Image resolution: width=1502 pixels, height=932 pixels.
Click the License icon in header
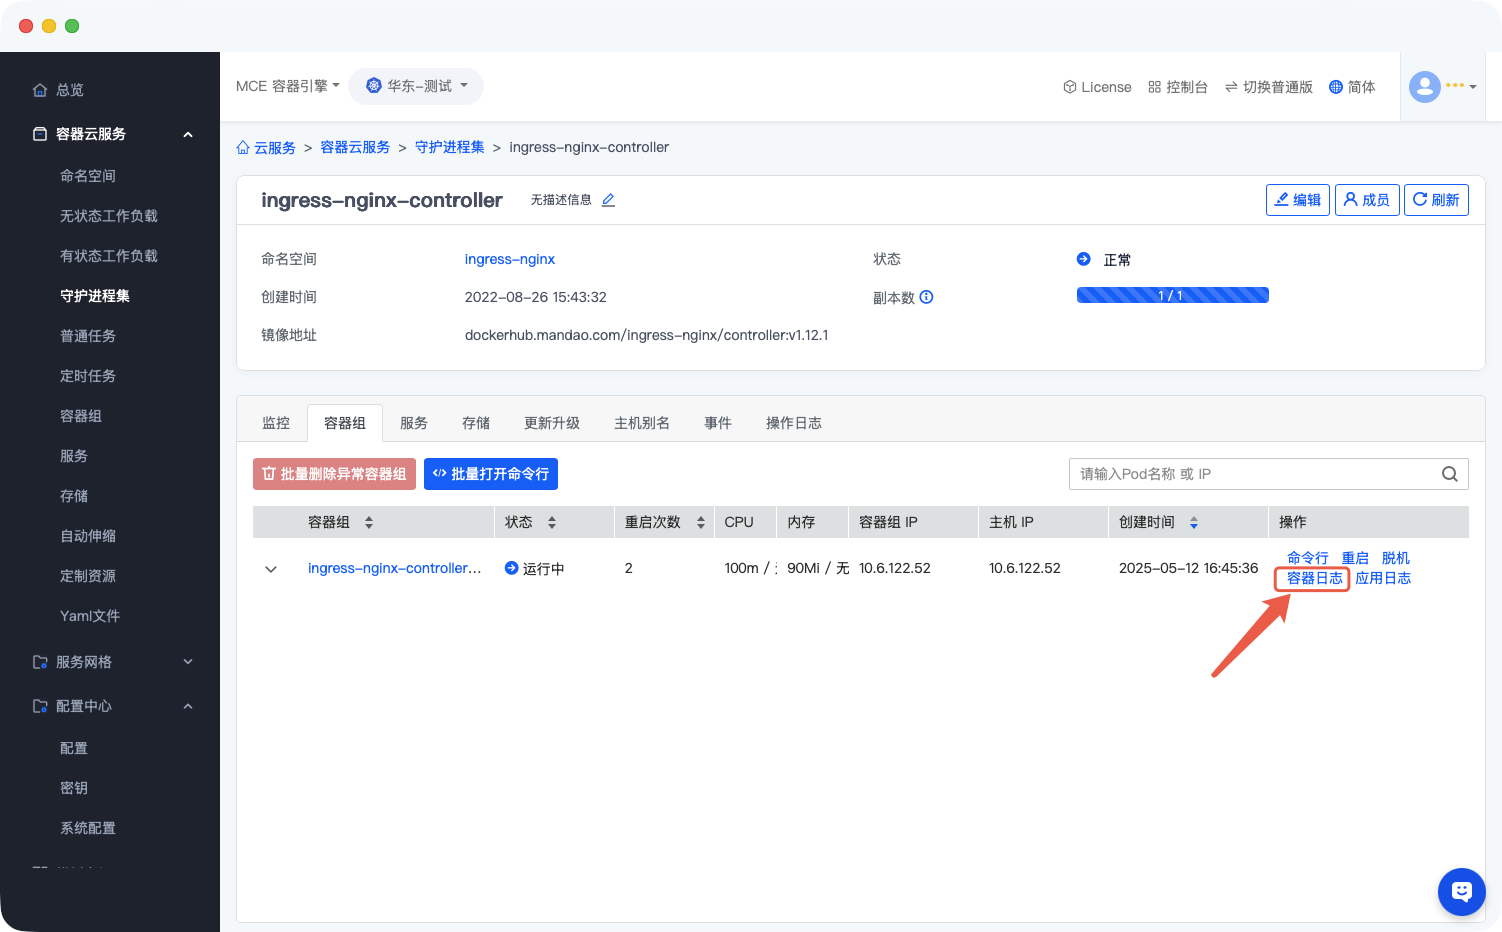(1069, 87)
